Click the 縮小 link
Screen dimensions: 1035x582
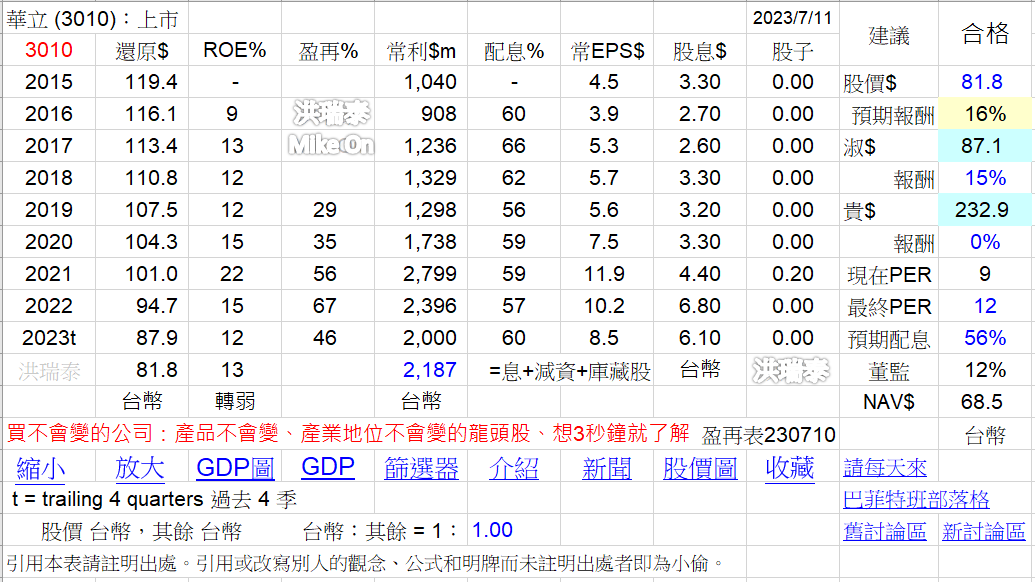tap(40, 469)
